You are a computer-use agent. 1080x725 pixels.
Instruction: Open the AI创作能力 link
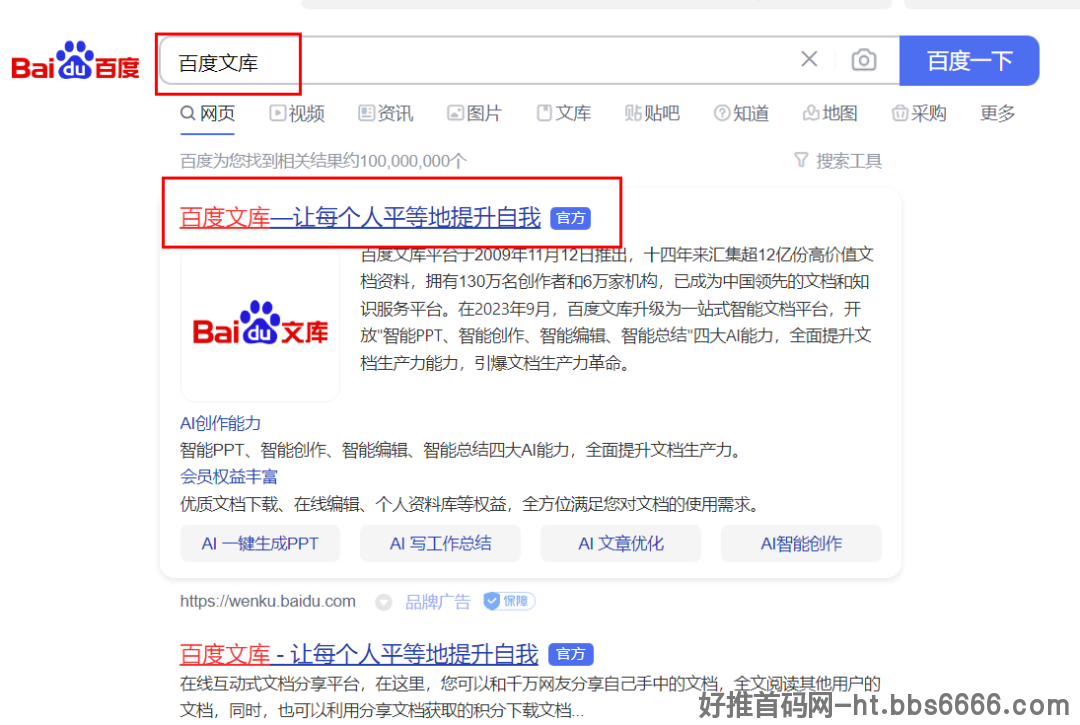pos(220,423)
